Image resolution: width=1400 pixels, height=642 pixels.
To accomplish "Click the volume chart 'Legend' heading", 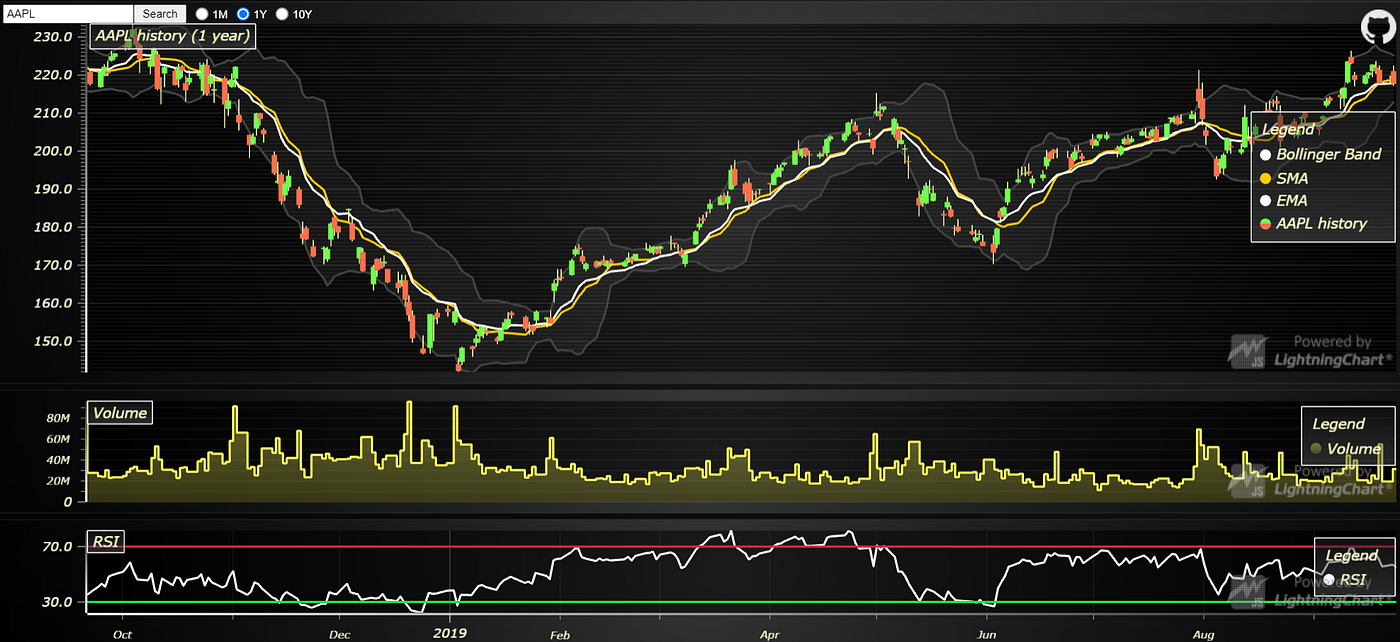I will click(1339, 424).
